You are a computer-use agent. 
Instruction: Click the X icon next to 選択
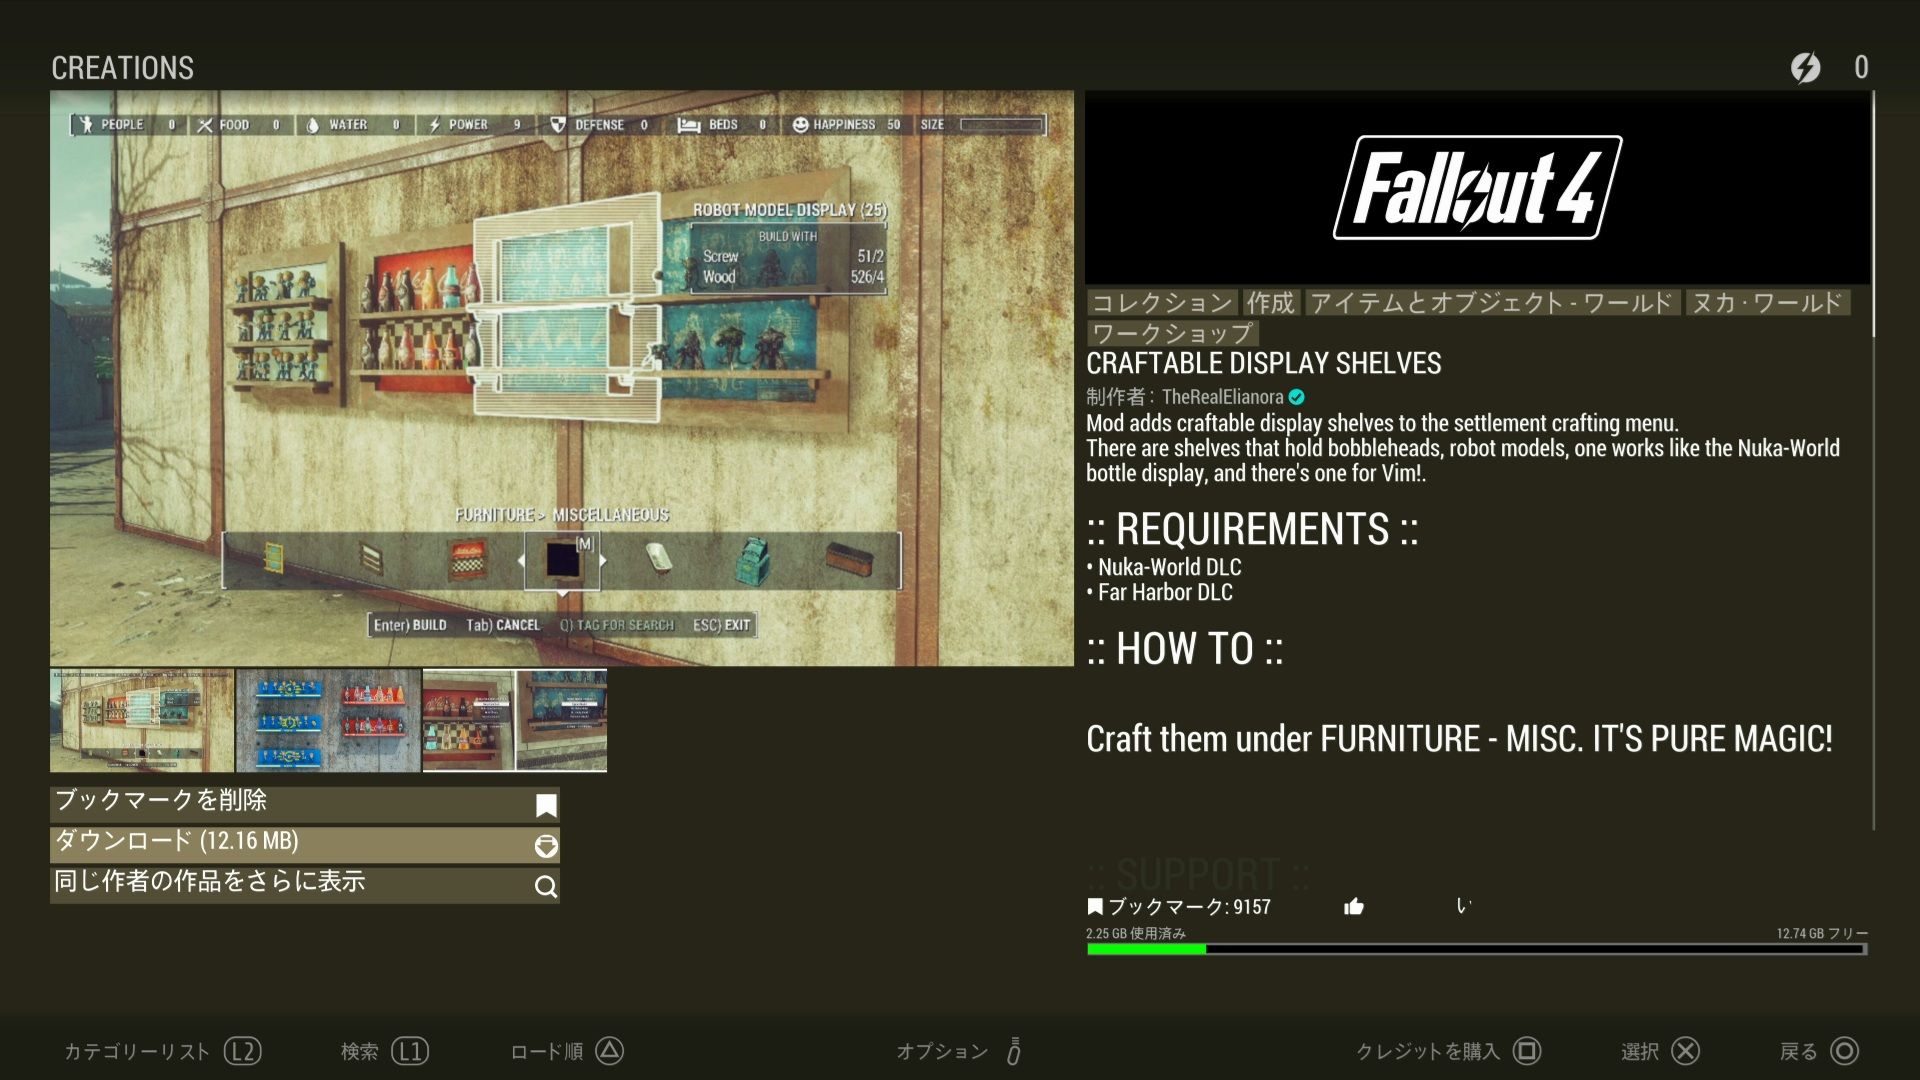click(x=1686, y=1051)
